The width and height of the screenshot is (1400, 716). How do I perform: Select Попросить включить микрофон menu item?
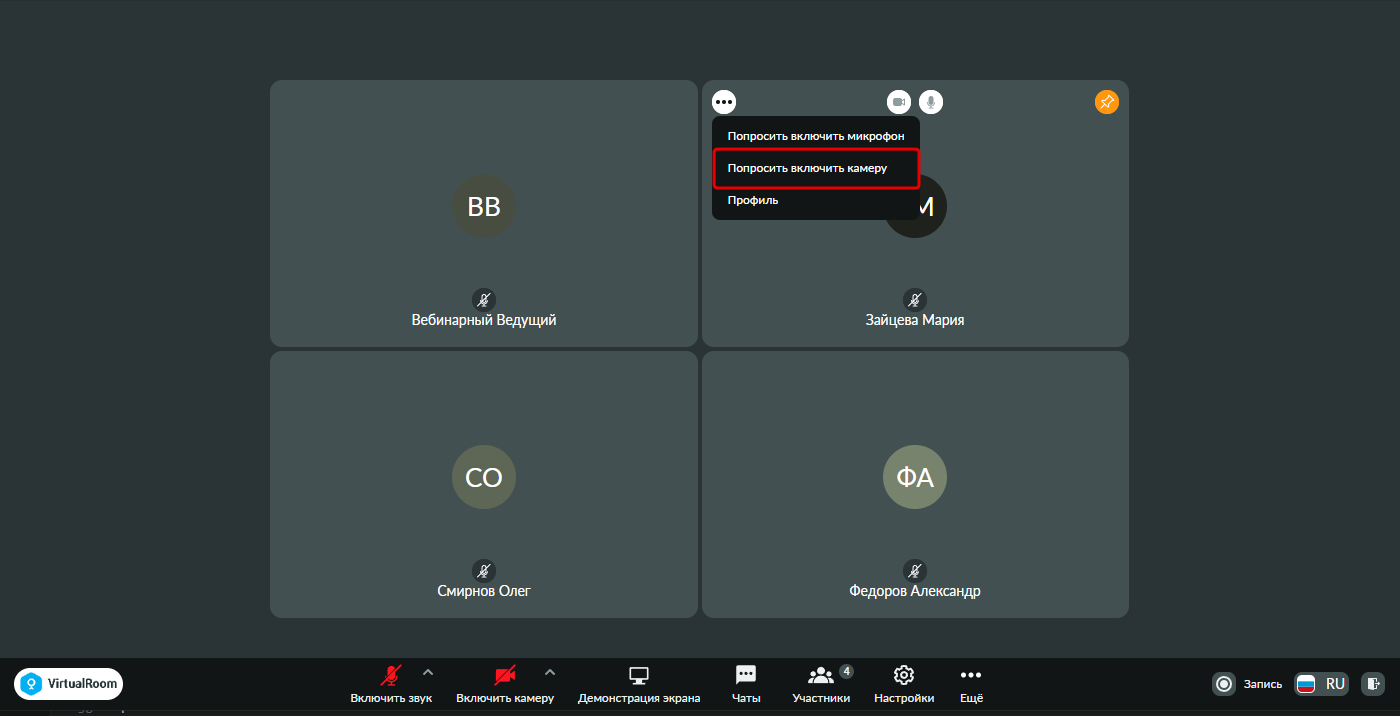point(816,136)
